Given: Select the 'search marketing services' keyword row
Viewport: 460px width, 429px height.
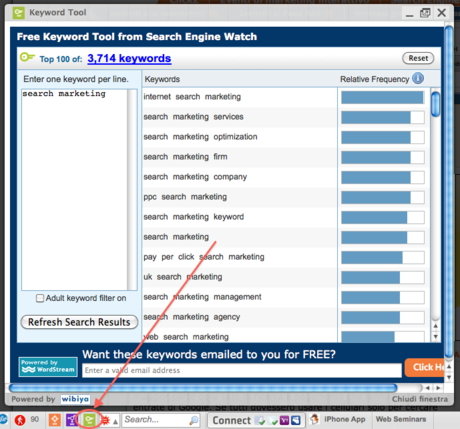Looking at the screenshot, I should pyautogui.click(x=240, y=117).
